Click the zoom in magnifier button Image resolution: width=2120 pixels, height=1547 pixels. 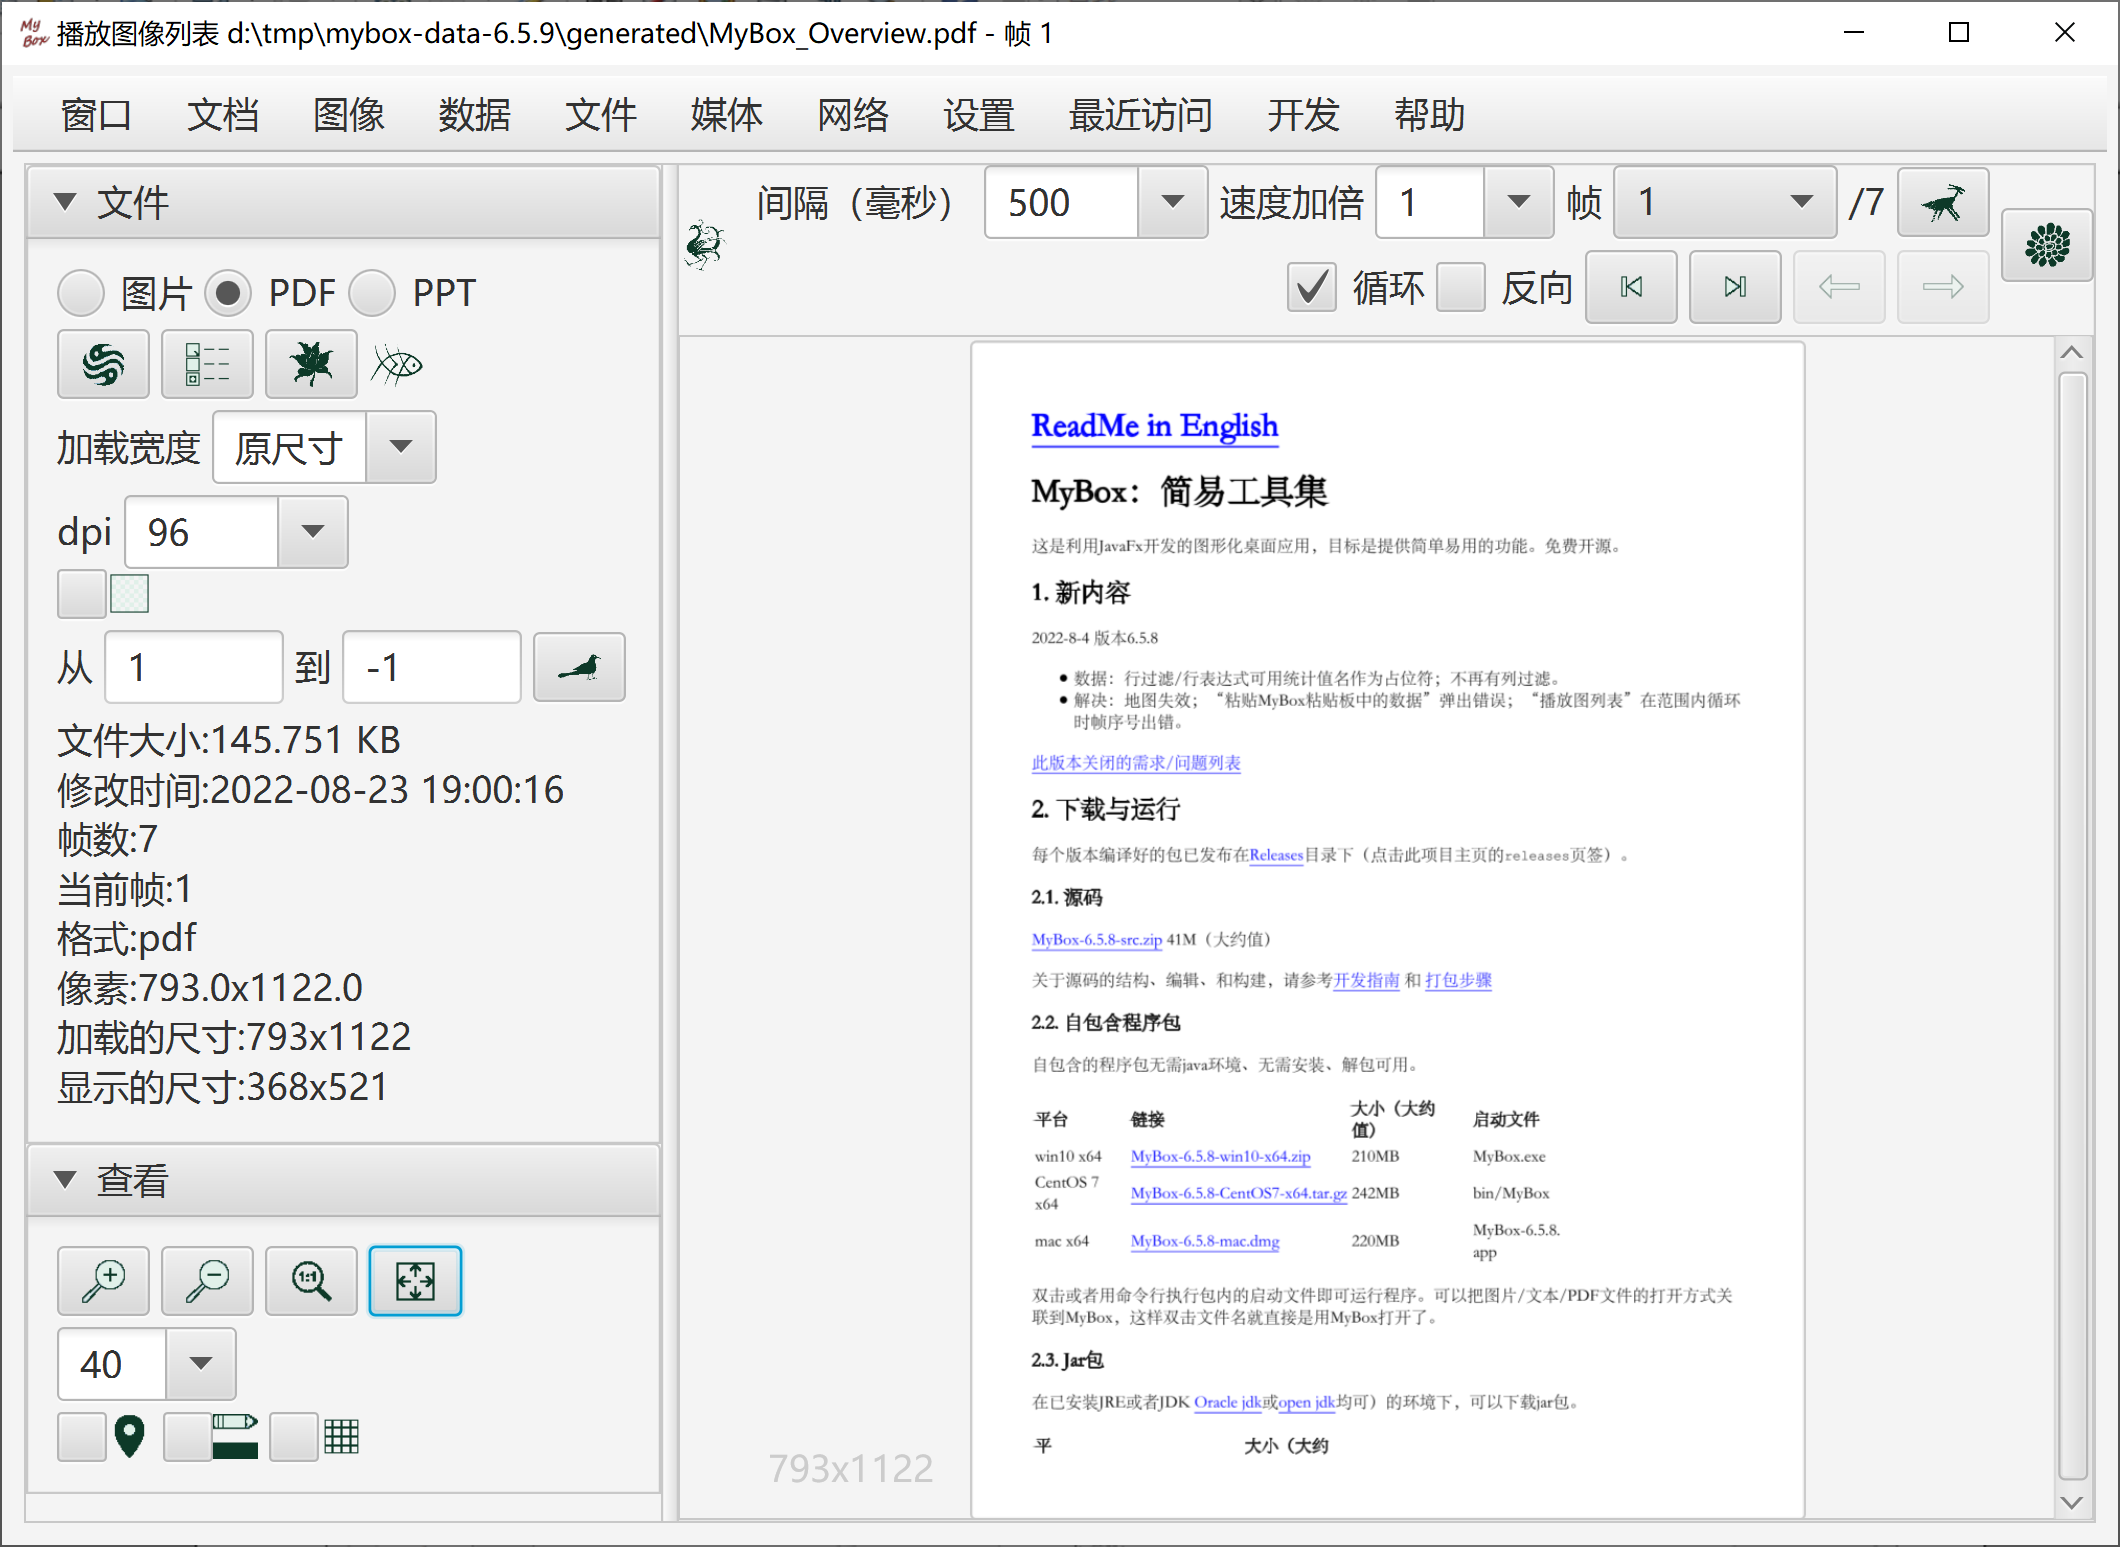[103, 1281]
